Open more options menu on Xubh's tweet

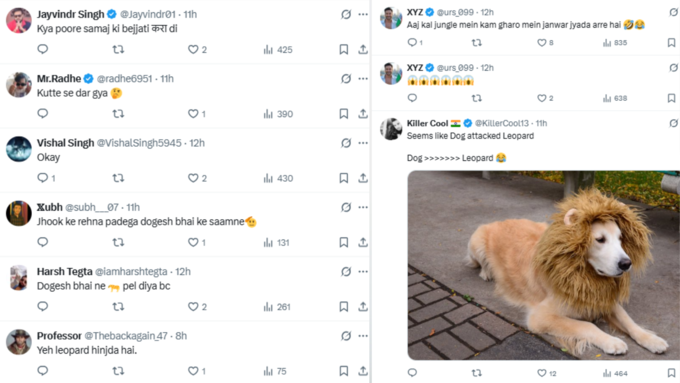363,207
